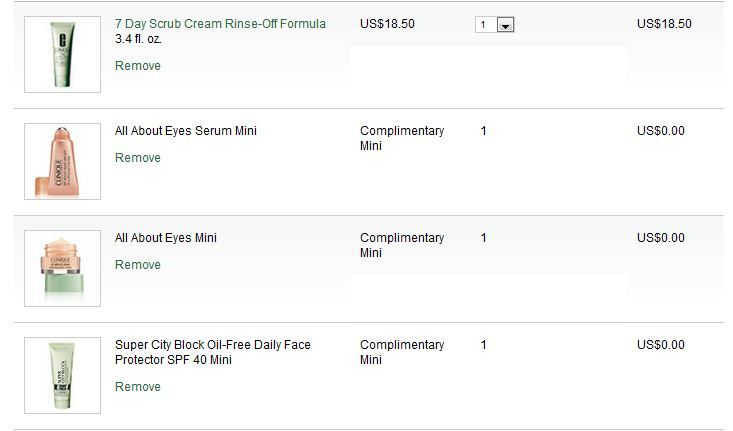Viewport: 733px width, 431px height.
Task: Click quantity 1 in All About Eyes Mini row
Action: pos(484,238)
